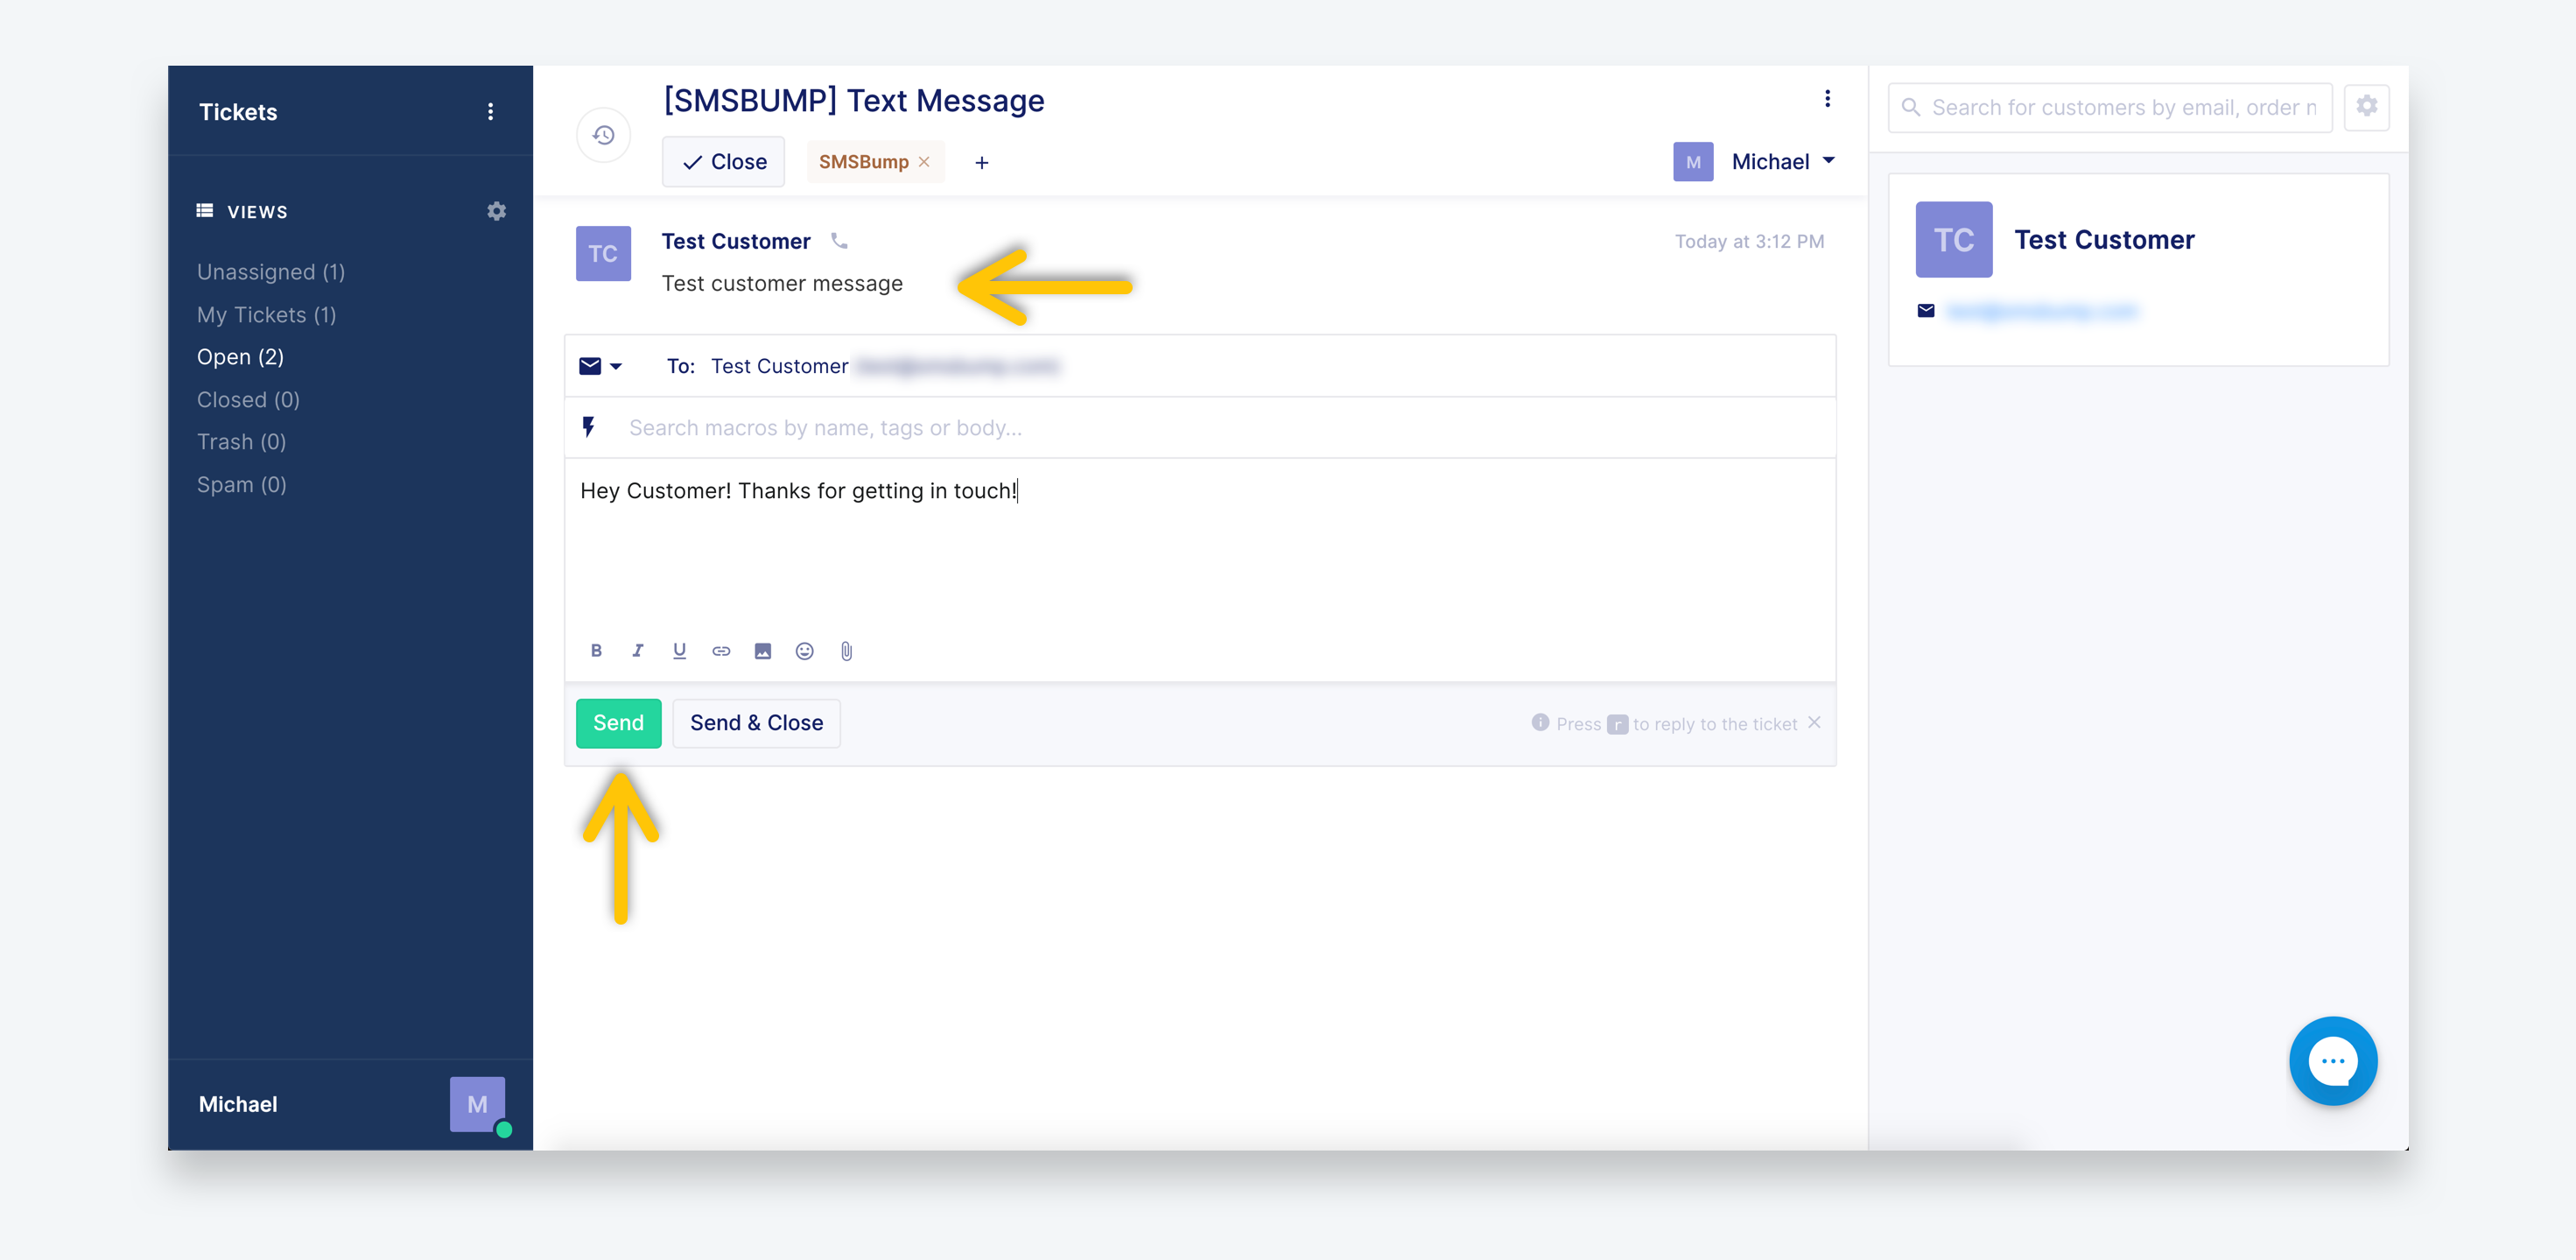Image resolution: width=2576 pixels, height=1260 pixels.
Task: Open the live chat bubble widget
Action: 2333,1060
